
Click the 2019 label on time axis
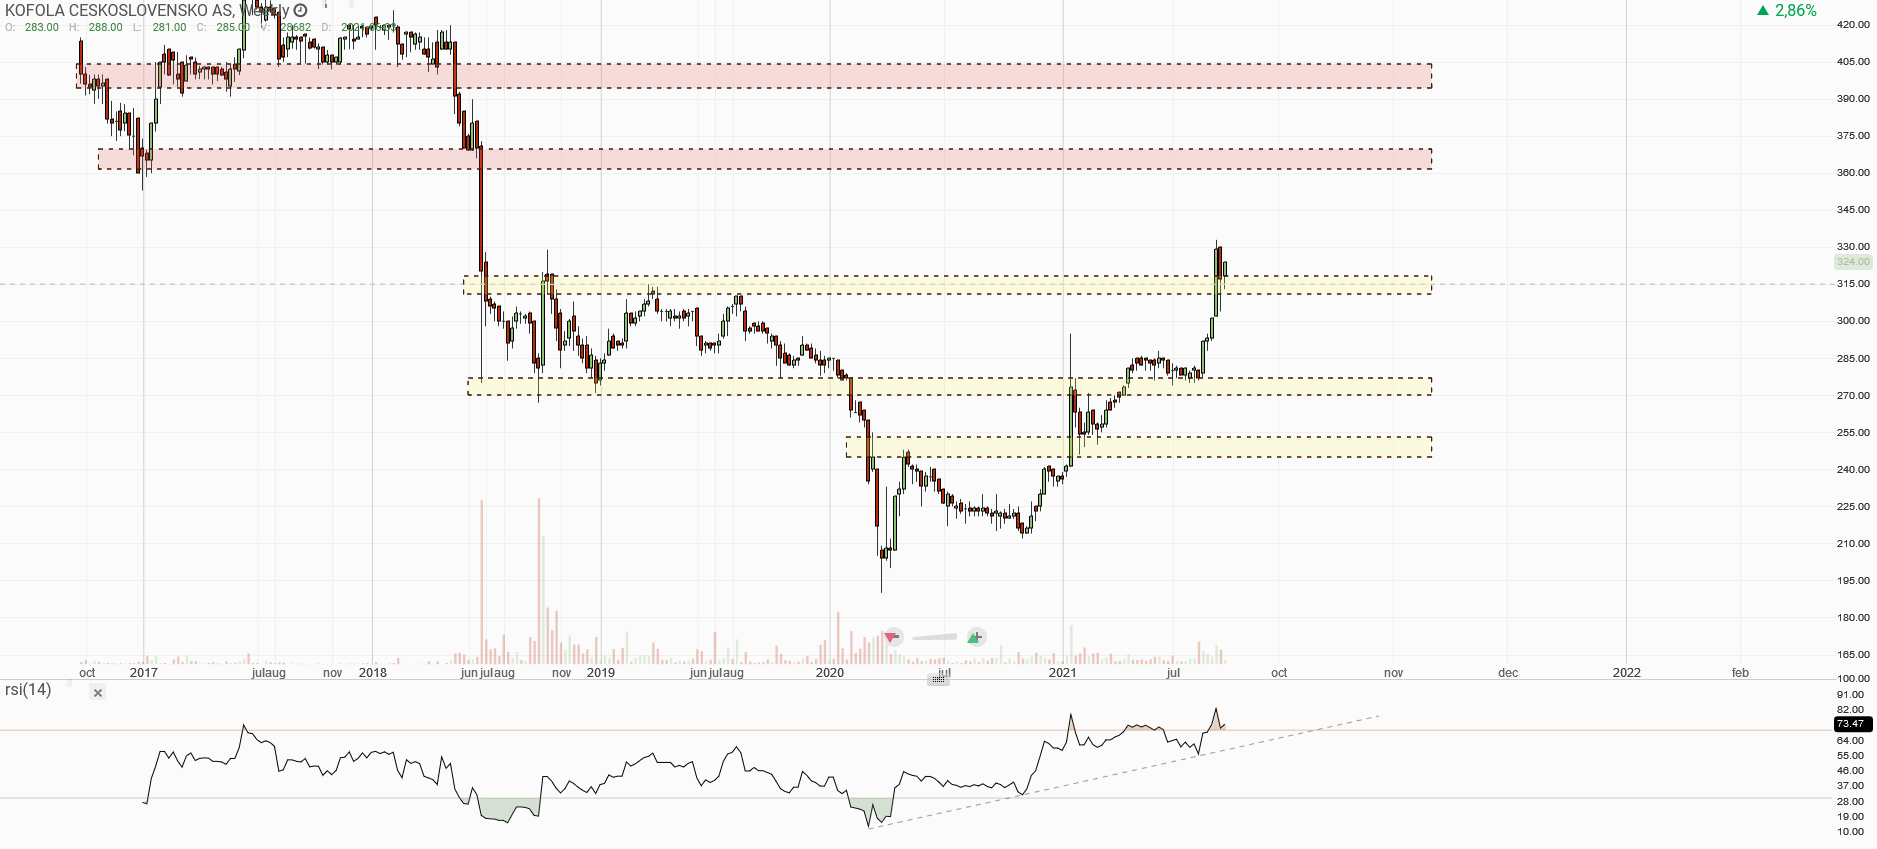coord(601,673)
